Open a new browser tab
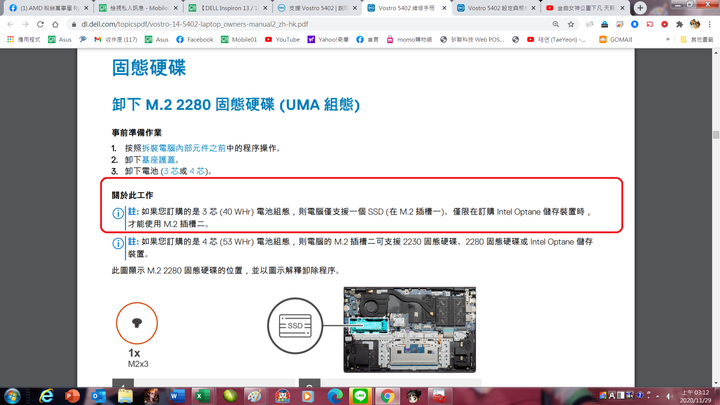 pos(640,8)
